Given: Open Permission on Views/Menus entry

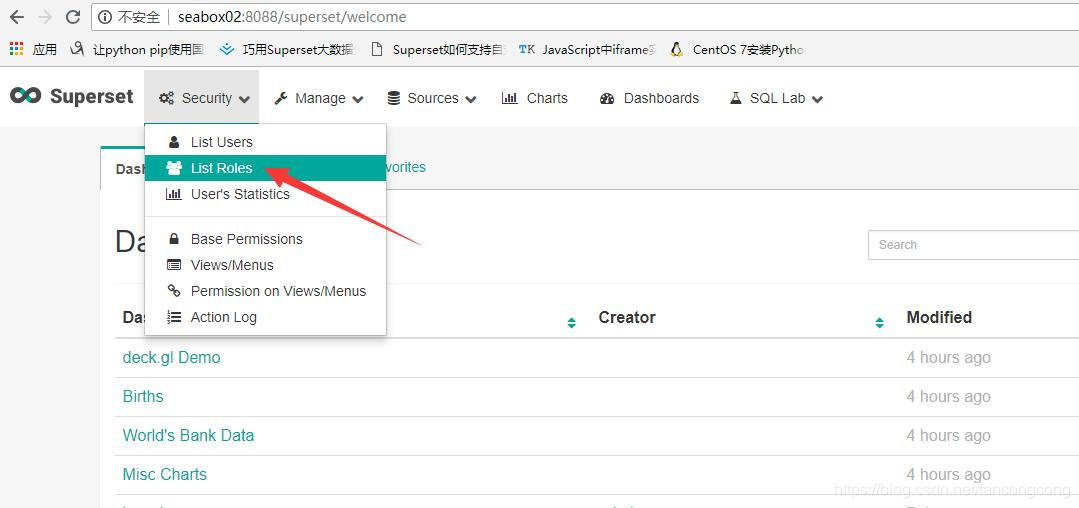Looking at the screenshot, I should pyautogui.click(x=265, y=291).
